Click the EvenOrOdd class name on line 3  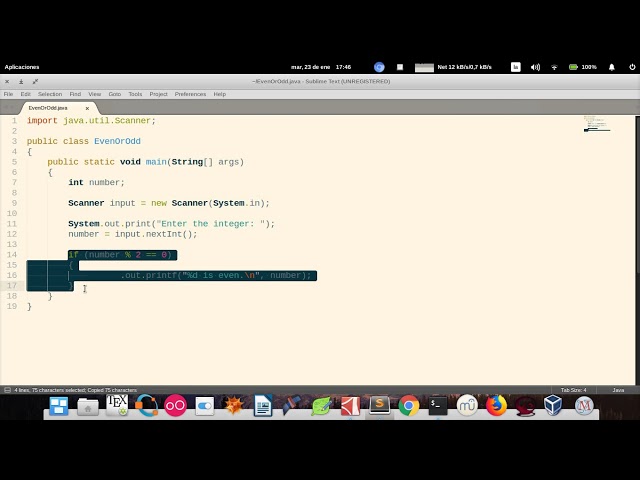(117, 141)
